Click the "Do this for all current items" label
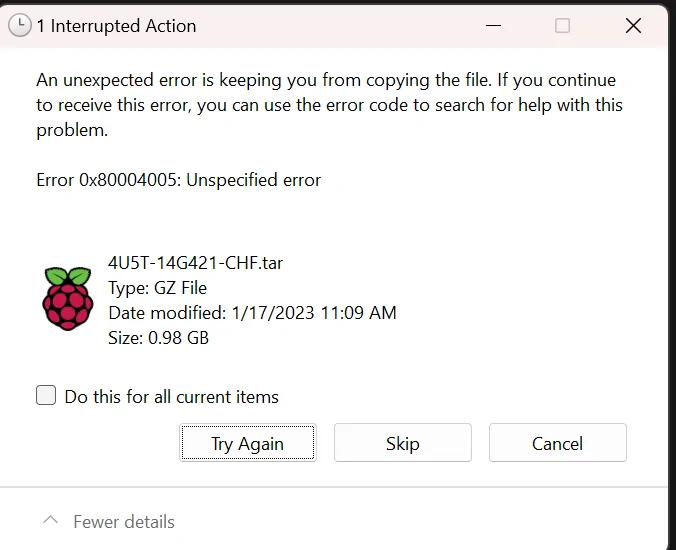This screenshot has height=550, width=676. (x=171, y=397)
